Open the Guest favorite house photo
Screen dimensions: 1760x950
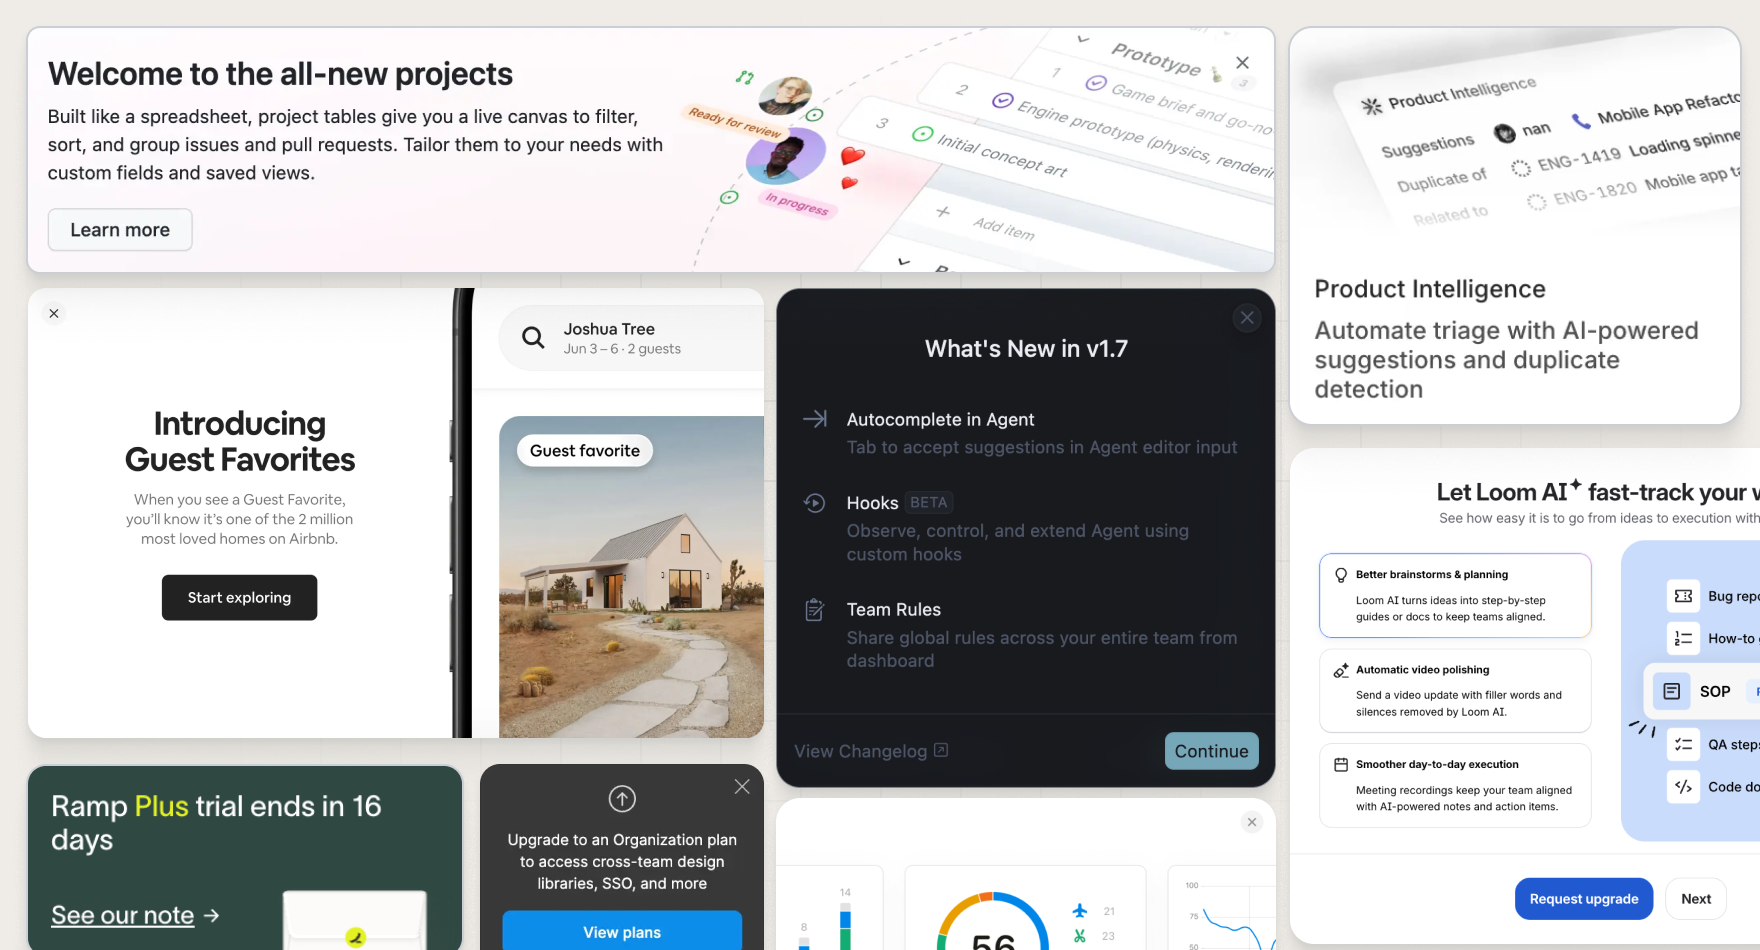(x=631, y=577)
